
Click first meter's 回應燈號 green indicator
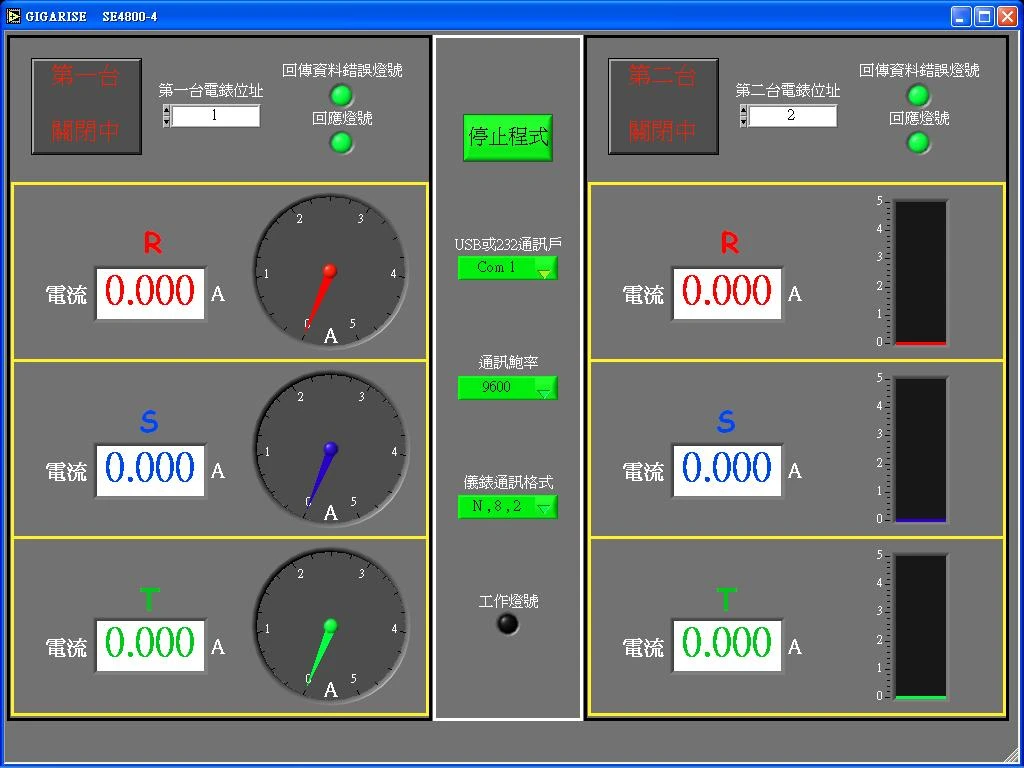pos(340,142)
